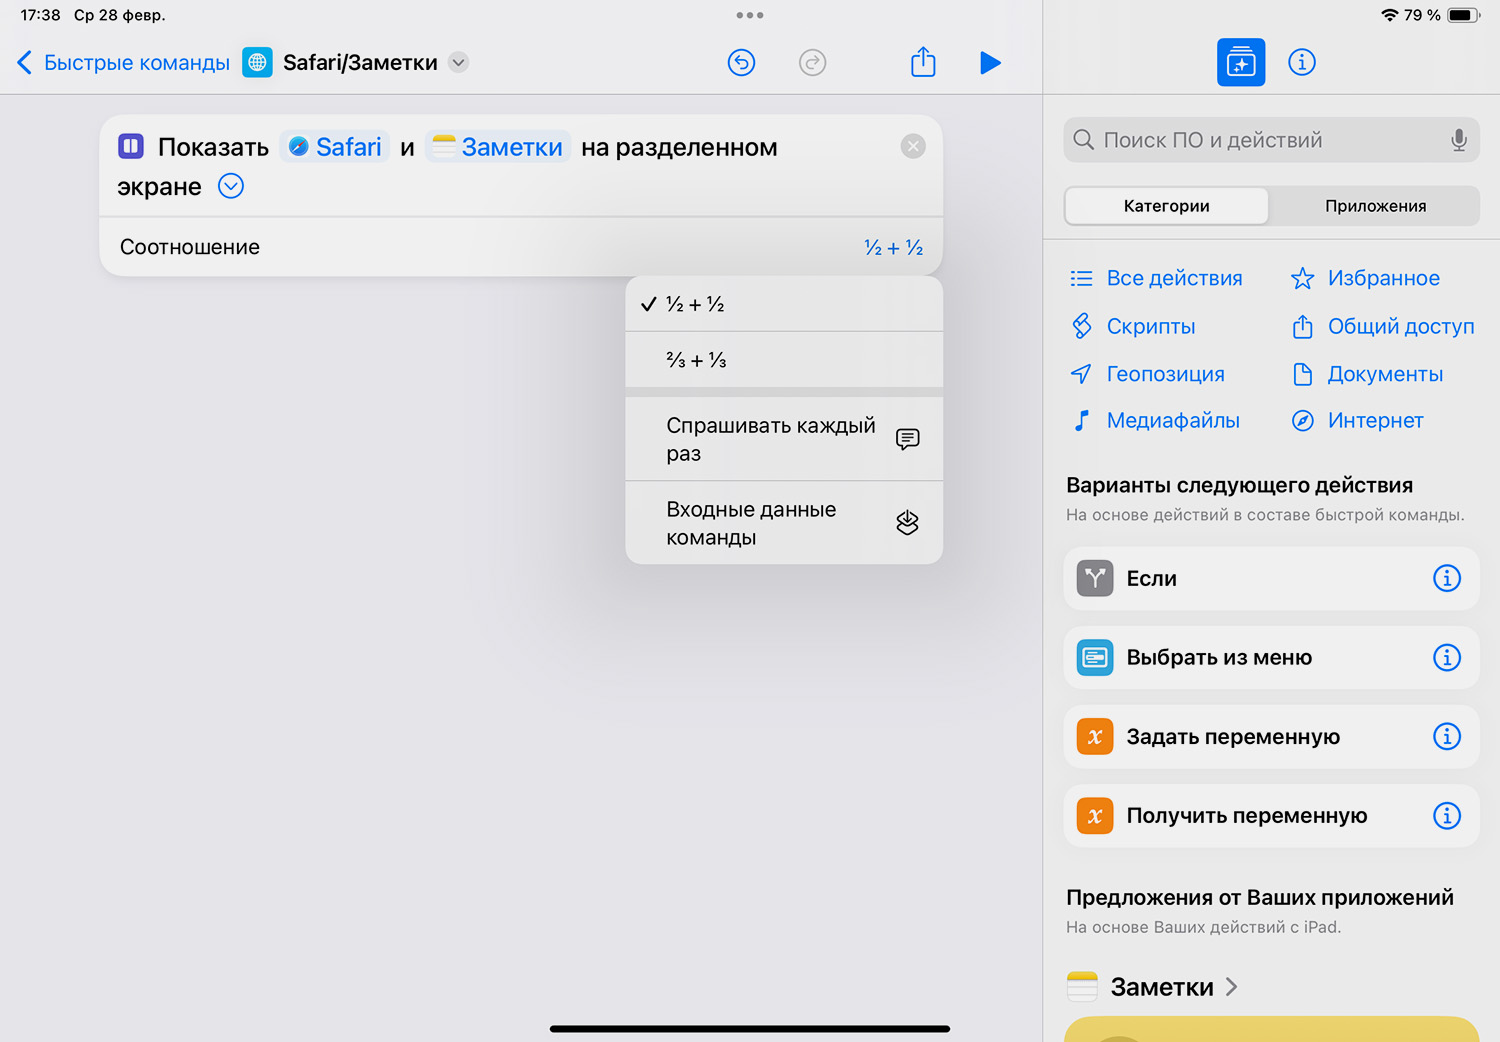The width and height of the screenshot is (1500, 1042).
Task: Show info for Задать переменную
Action: tap(1447, 737)
